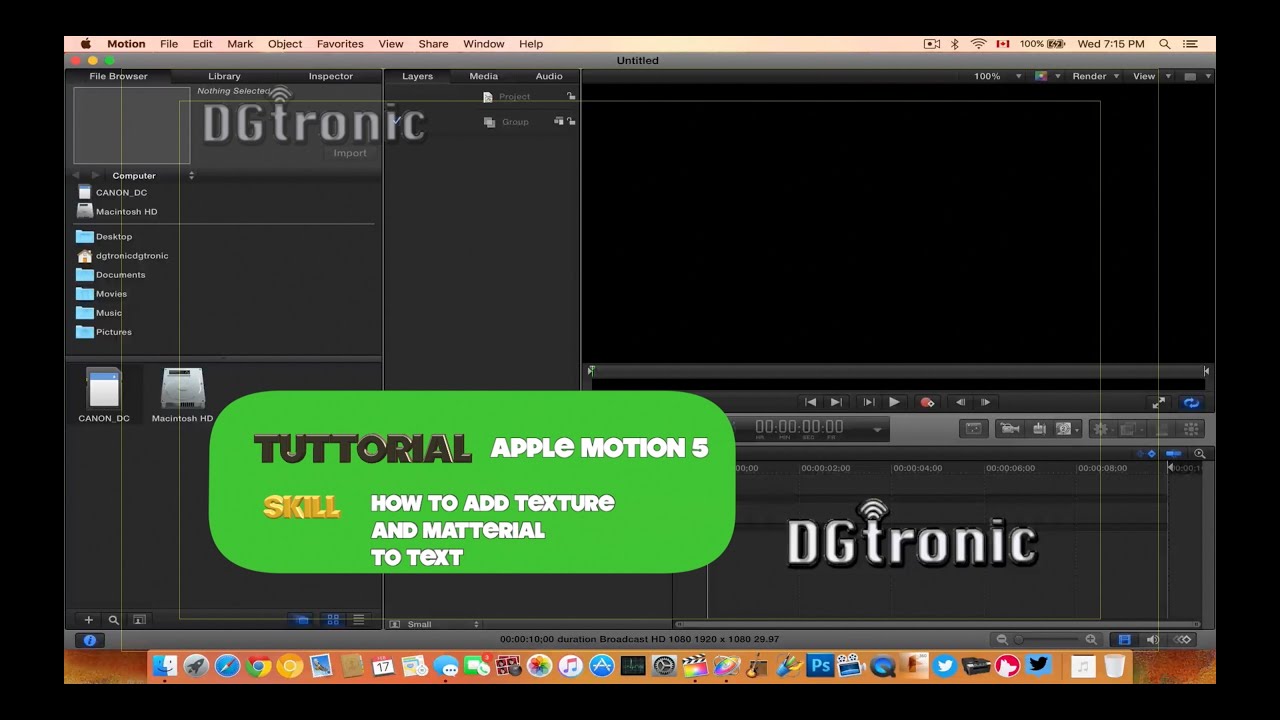Screen dimensions: 1280x720
Task: Click the red Record animation button
Action: click(927, 402)
